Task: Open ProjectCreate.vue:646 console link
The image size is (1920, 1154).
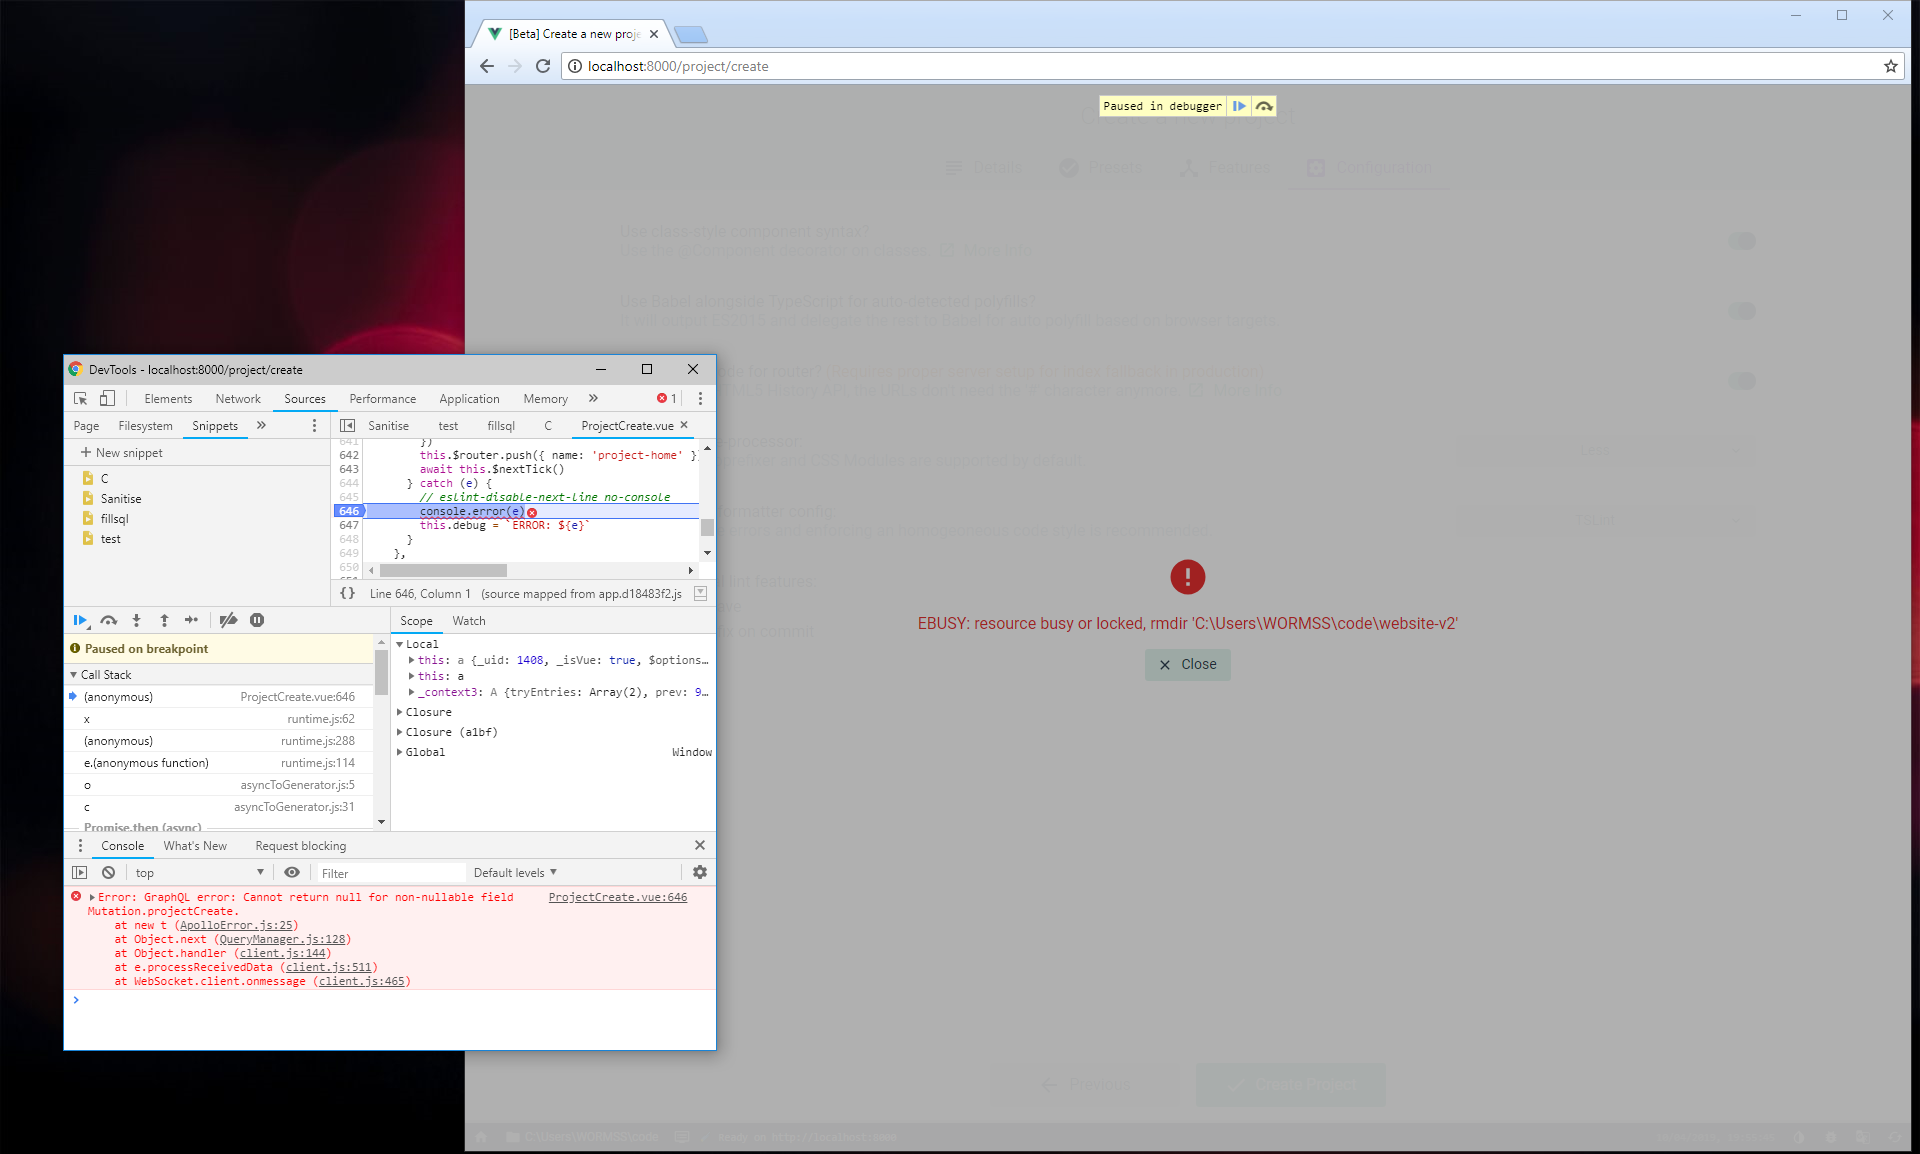Action: click(x=617, y=897)
